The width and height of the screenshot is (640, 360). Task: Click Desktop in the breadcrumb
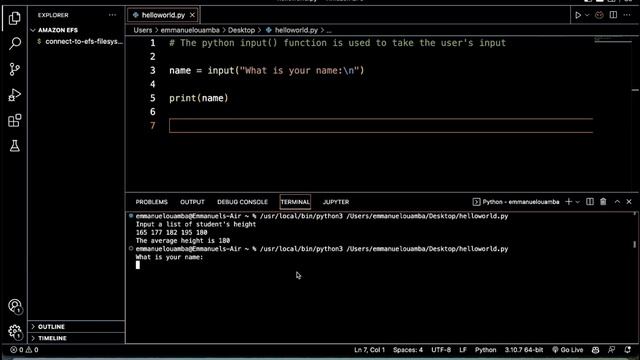241,30
